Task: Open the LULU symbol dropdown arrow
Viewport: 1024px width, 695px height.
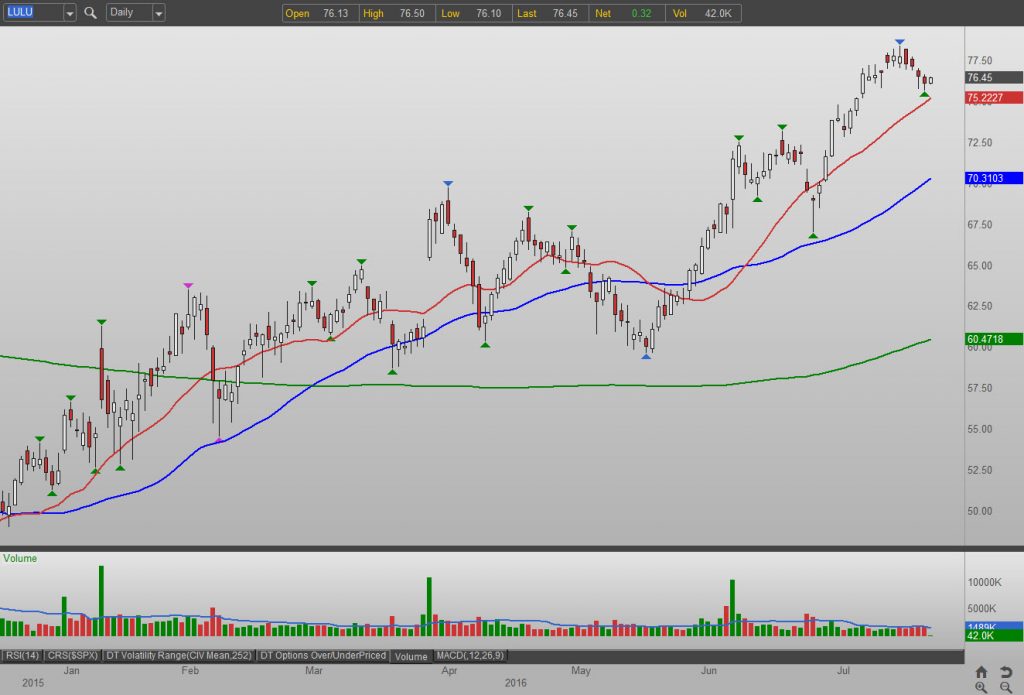Action: pyautogui.click(x=70, y=12)
